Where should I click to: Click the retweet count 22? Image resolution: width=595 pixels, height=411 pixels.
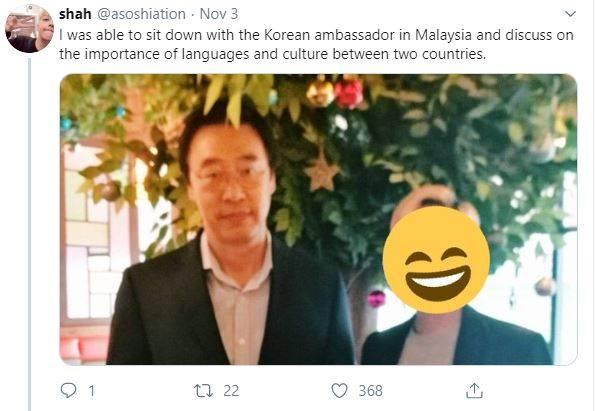[x=231, y=391]
